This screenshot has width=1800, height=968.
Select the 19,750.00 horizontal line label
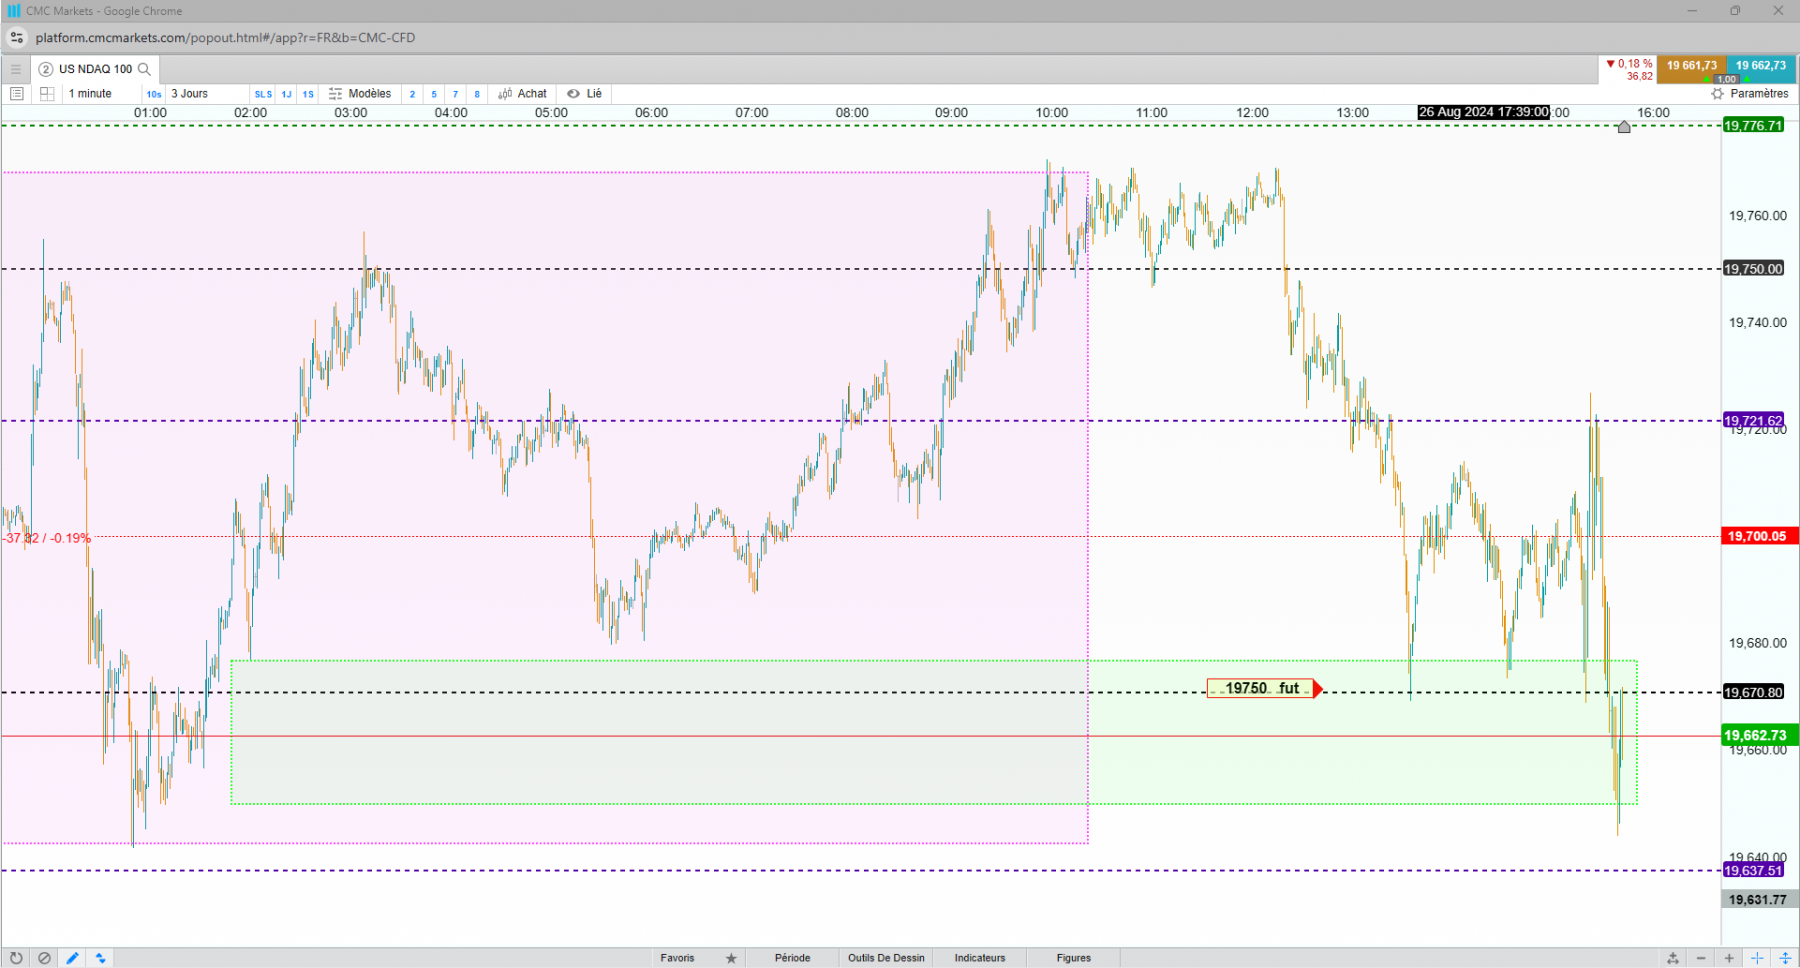click(1753, 269)
